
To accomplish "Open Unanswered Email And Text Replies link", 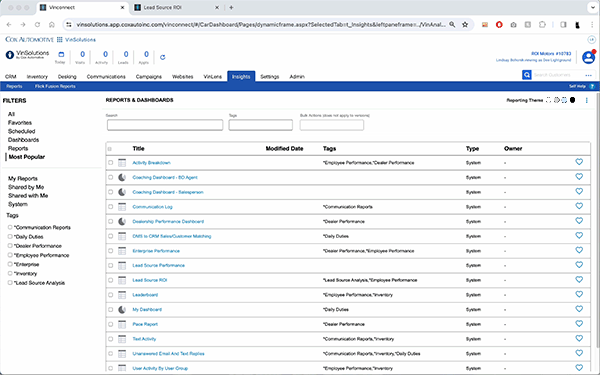I will [168, 354].
